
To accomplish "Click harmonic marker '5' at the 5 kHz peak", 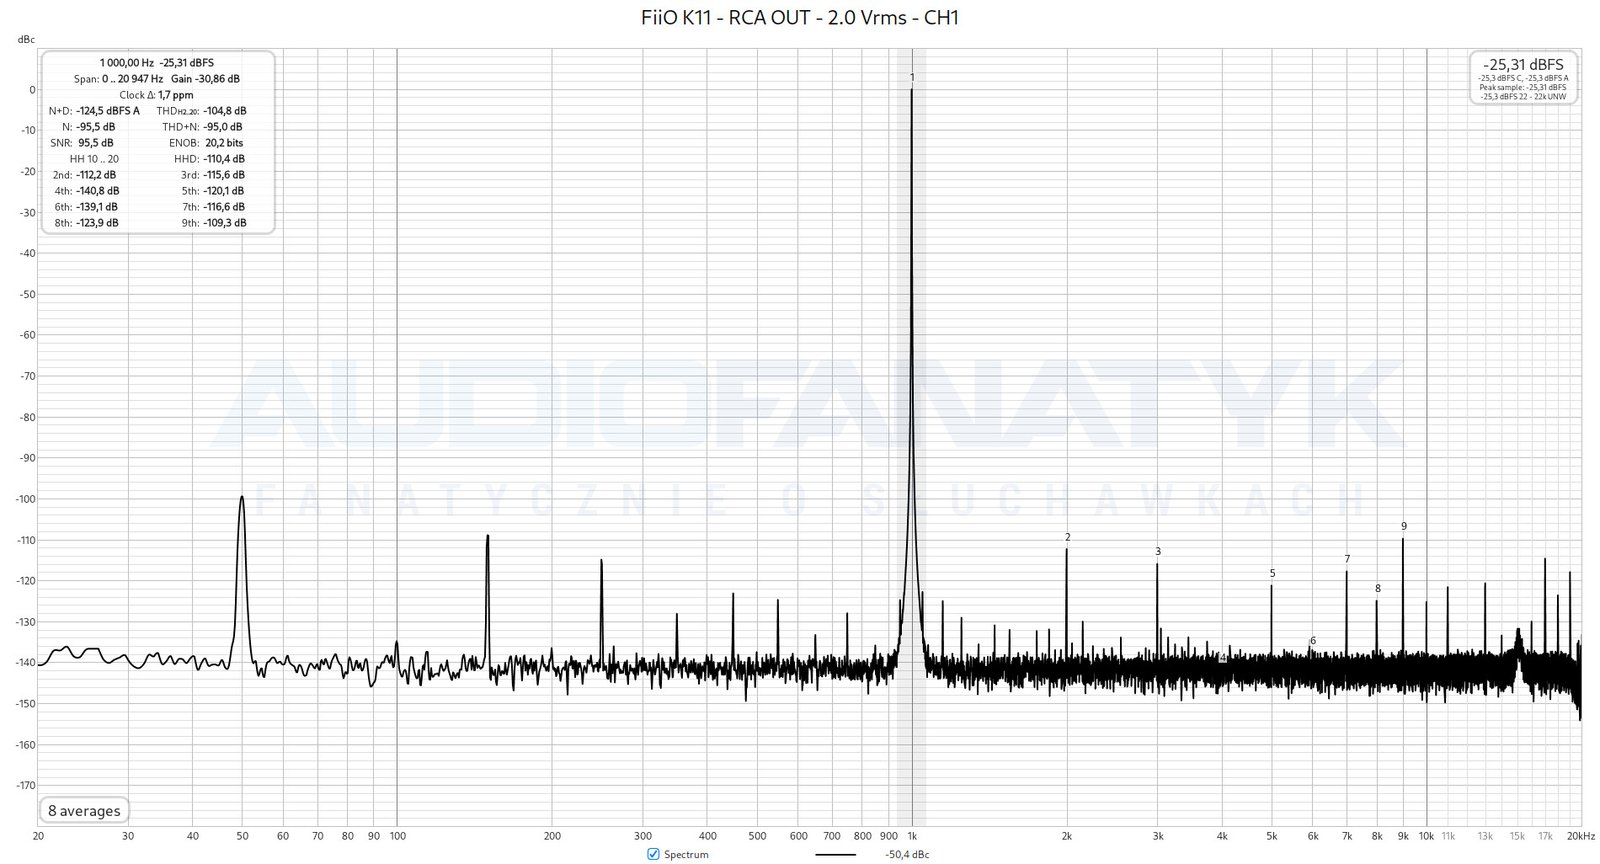I will click(1272, 573).
